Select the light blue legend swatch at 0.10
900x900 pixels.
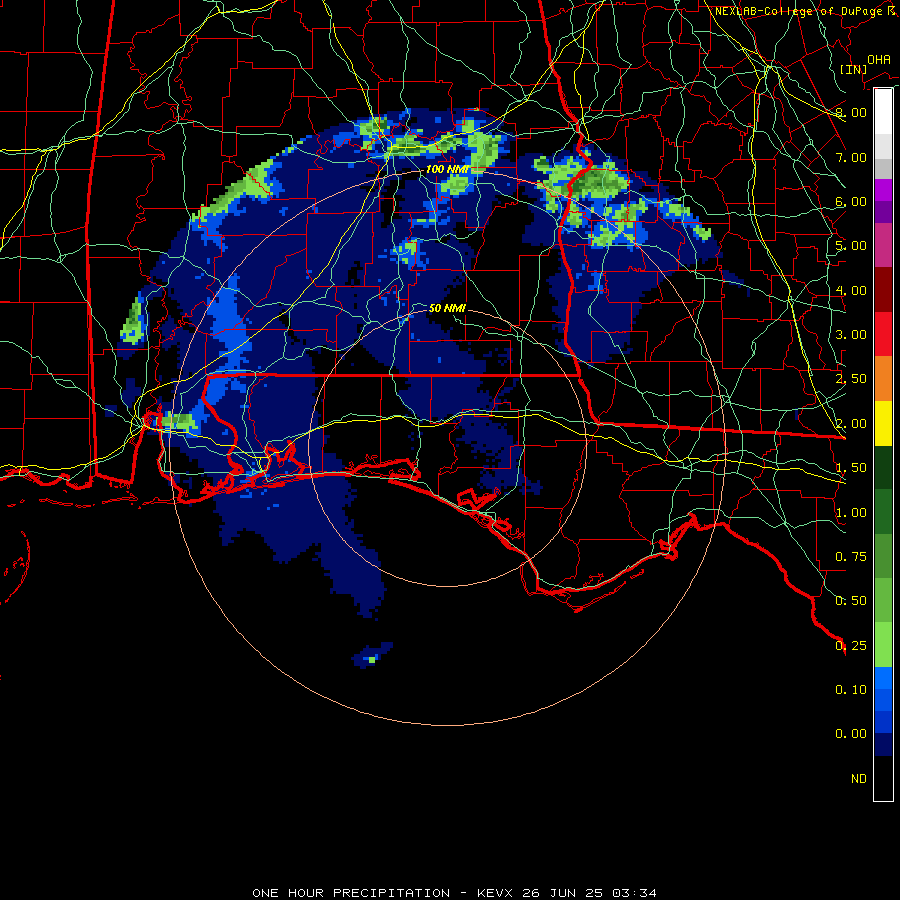883,678
